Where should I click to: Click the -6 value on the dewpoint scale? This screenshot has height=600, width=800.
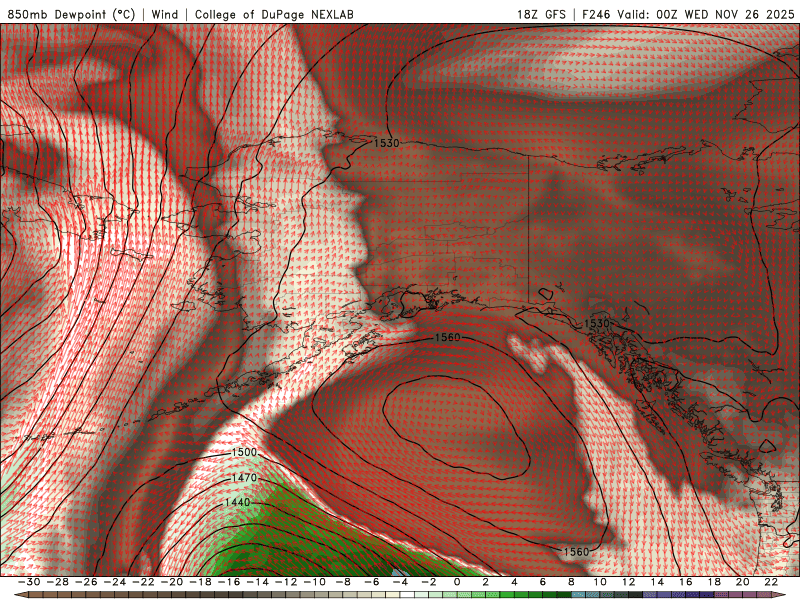point(371,582)
